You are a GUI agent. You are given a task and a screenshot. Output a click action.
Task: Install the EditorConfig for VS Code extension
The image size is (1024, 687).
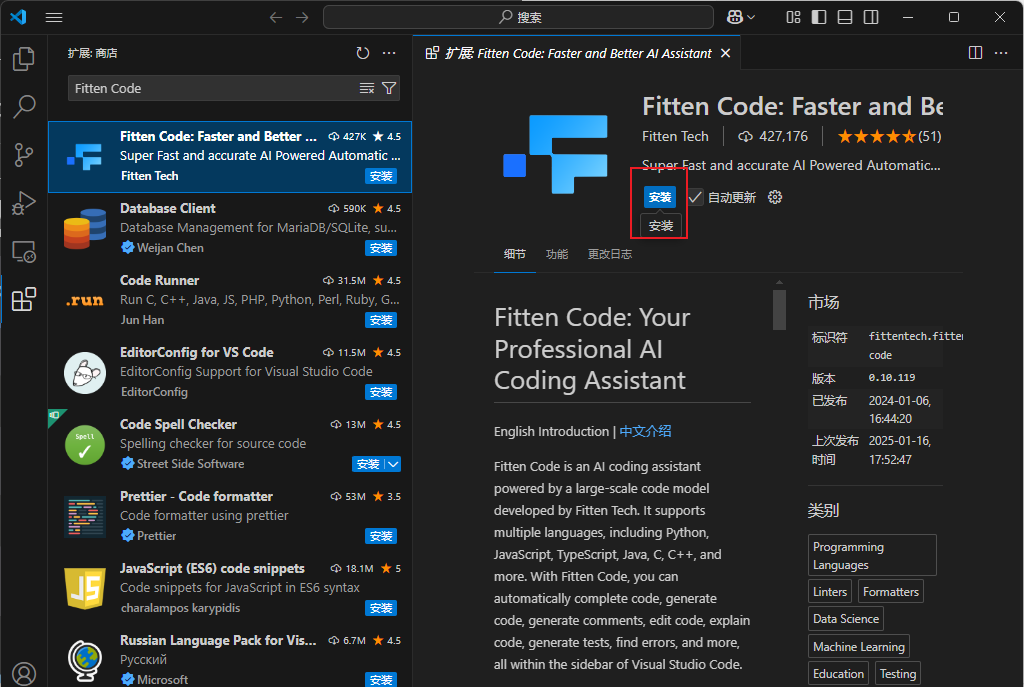click(x=381, y=392)
